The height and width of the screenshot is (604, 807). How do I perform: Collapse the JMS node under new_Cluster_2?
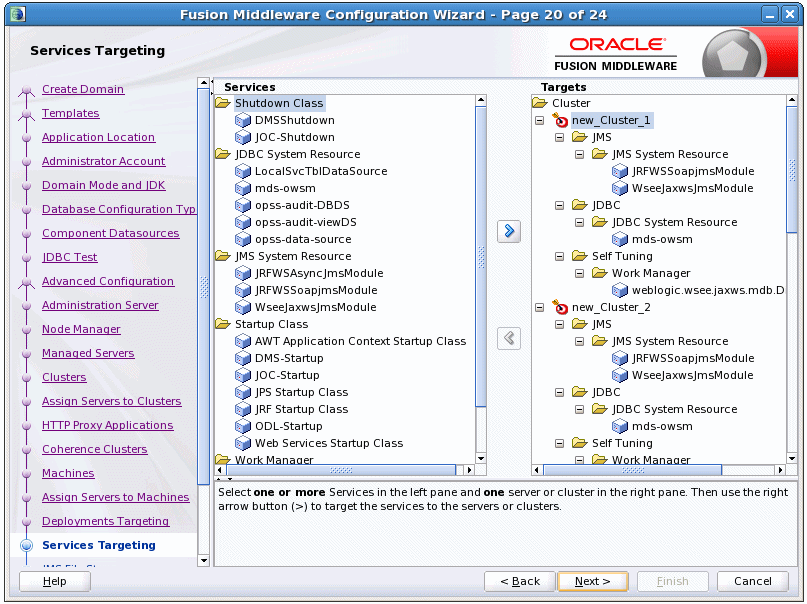(559, 324)
